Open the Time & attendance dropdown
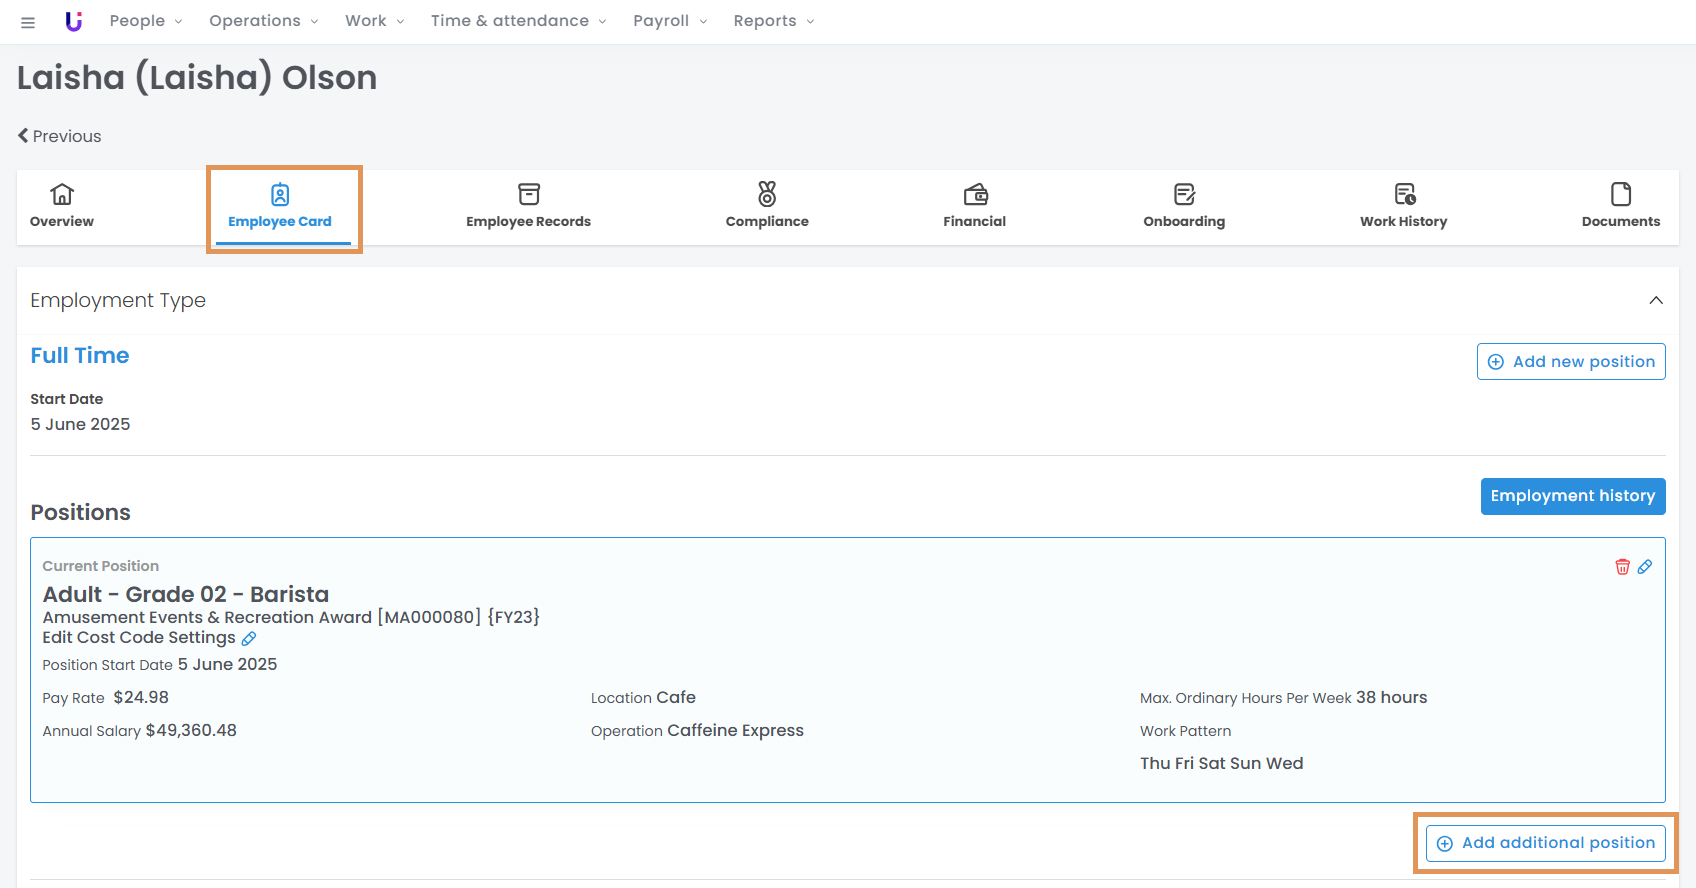Viewport: 1696px width, 888px height. click(518, 21)
